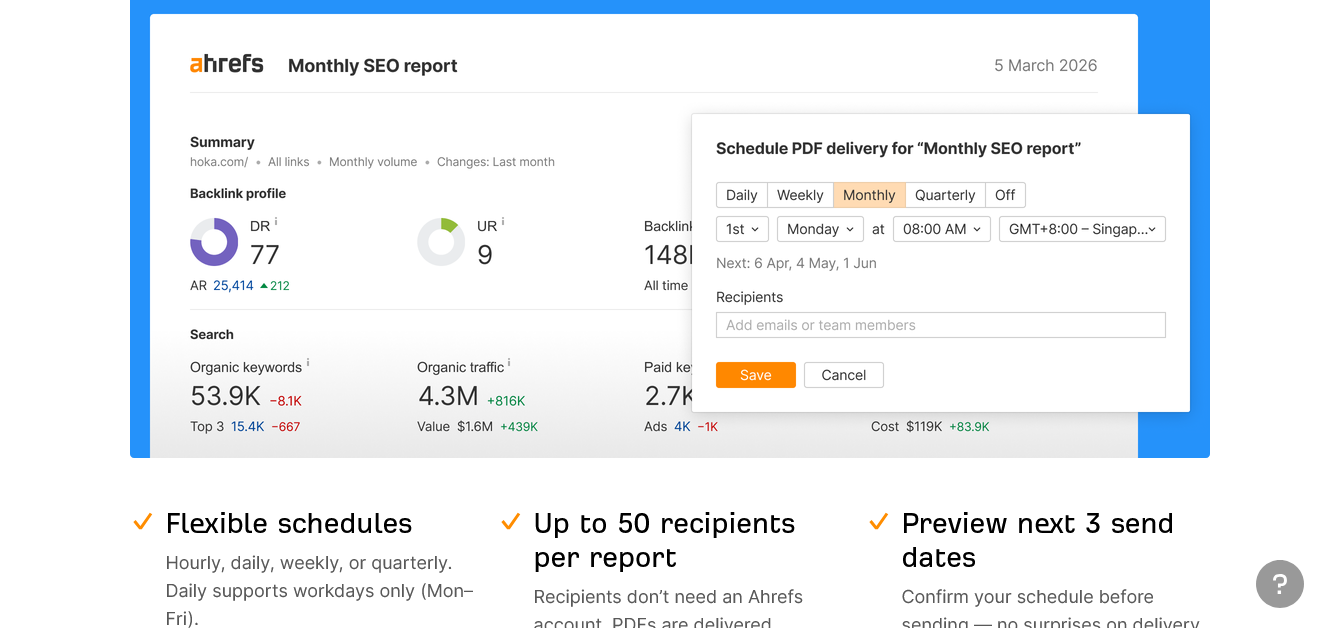Click the DR purple donut chart
The image size is (1340, 628).
(x=214, y=242)
